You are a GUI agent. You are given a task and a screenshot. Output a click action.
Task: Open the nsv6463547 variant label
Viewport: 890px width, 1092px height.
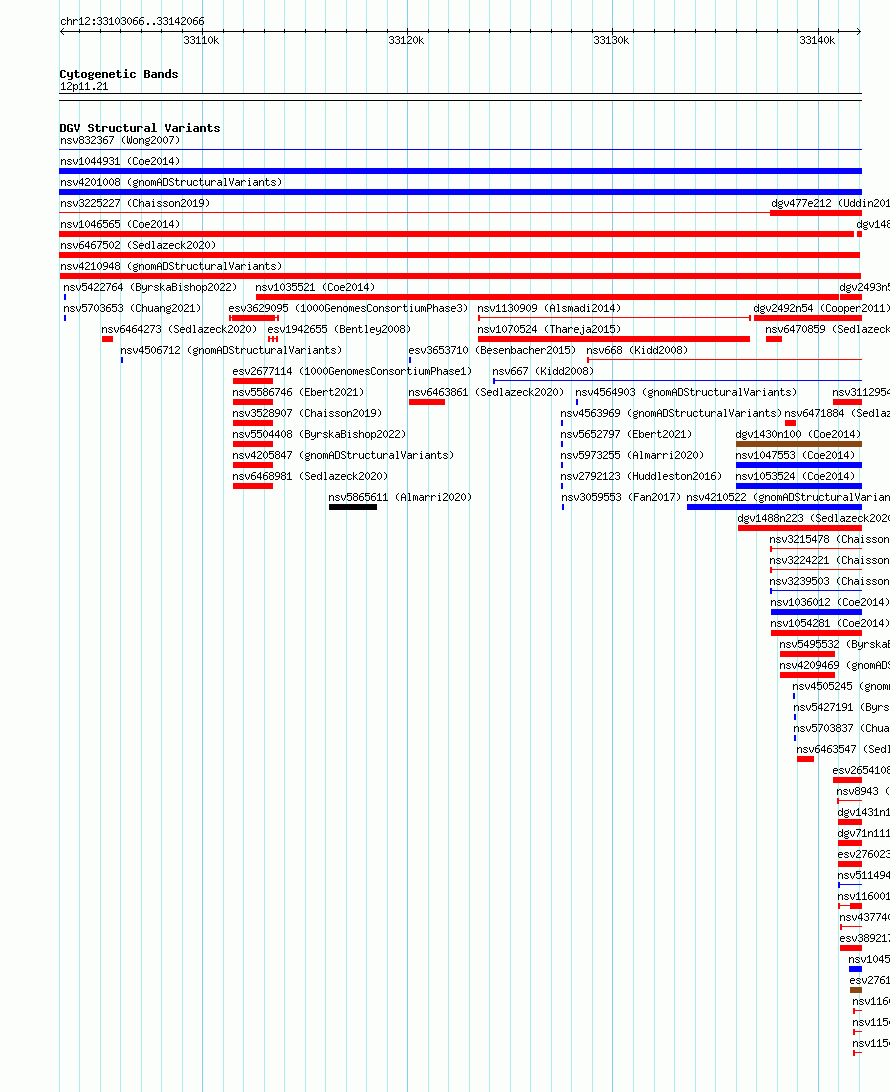click(x=843, y=749)
